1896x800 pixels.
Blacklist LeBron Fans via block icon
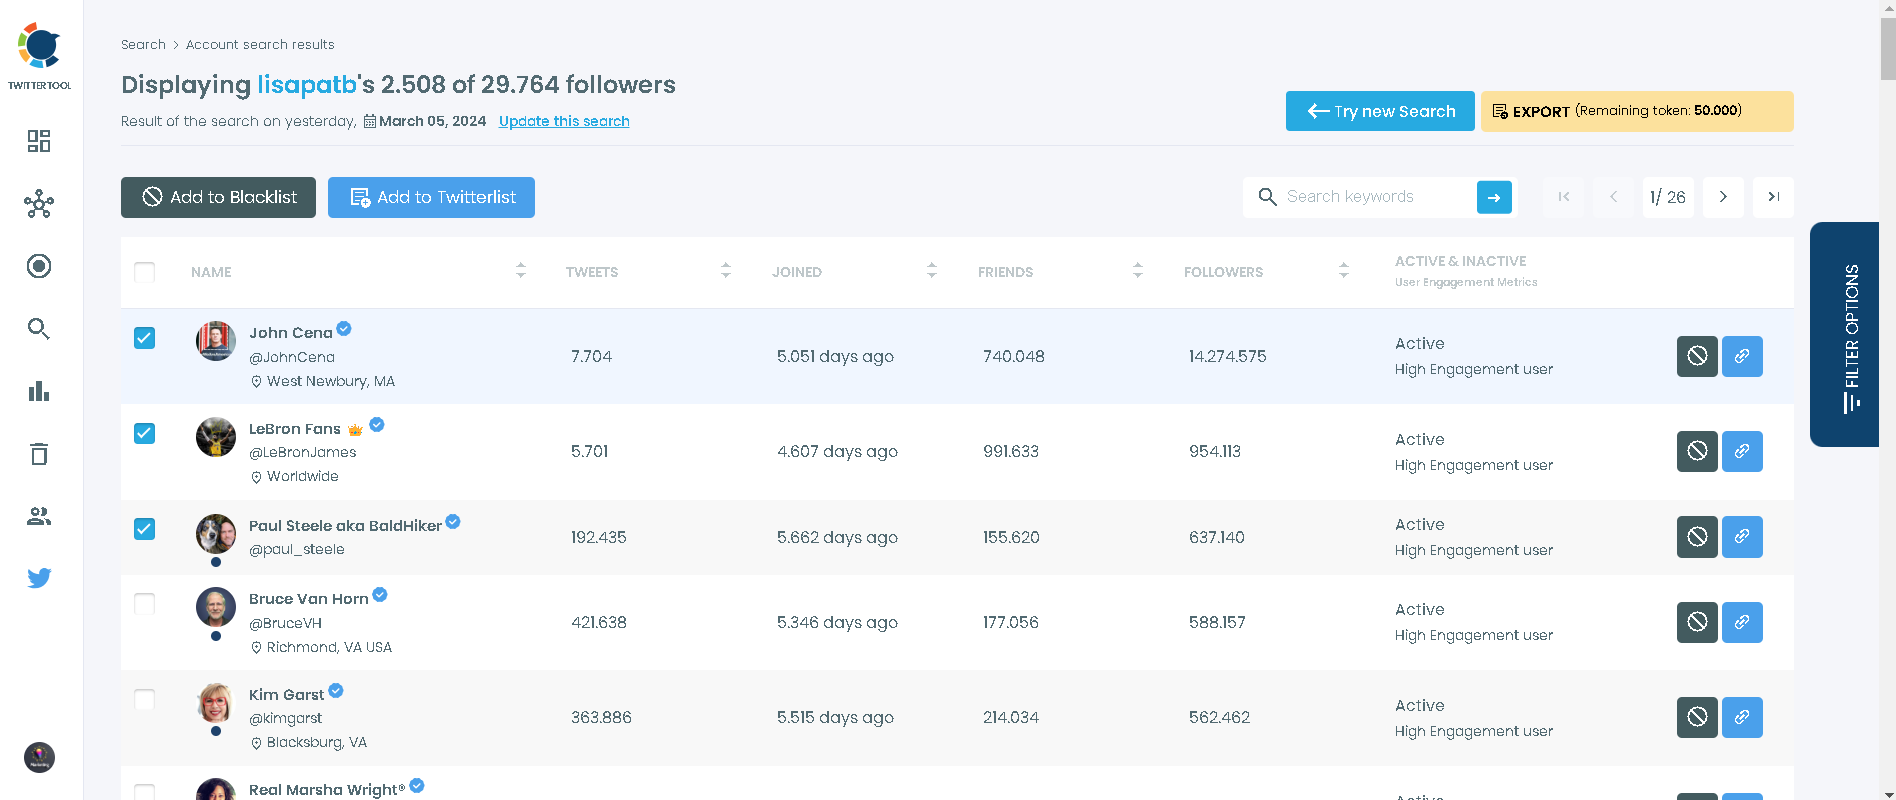1697,451
